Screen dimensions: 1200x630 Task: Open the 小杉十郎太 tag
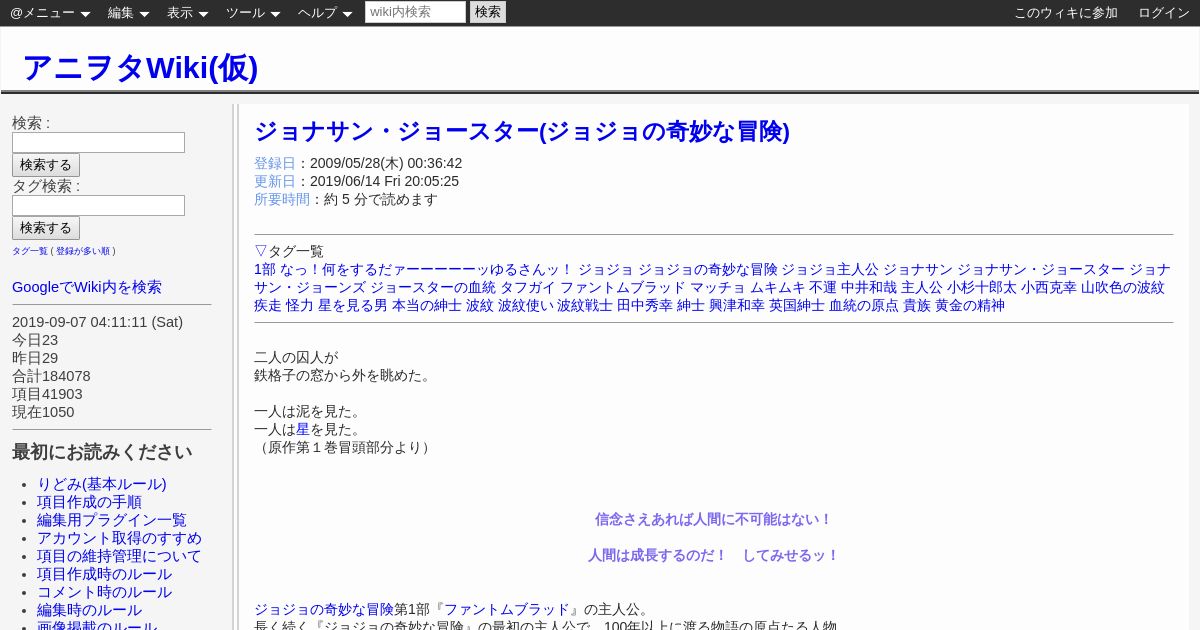click(x=982, y=287)
